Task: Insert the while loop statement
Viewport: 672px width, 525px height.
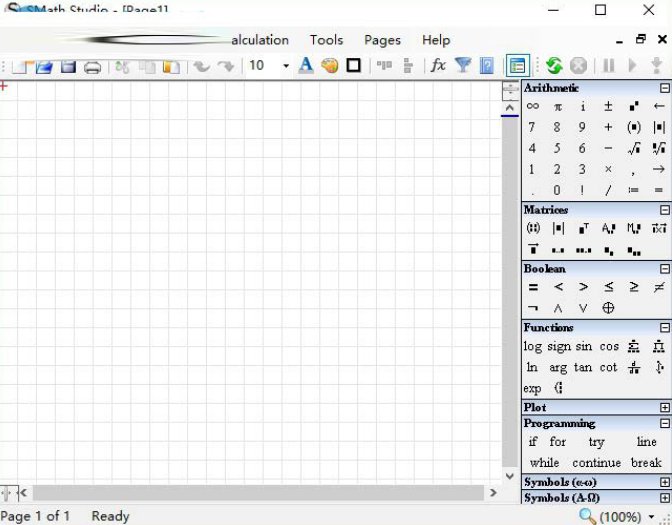Action: (544, 463)
